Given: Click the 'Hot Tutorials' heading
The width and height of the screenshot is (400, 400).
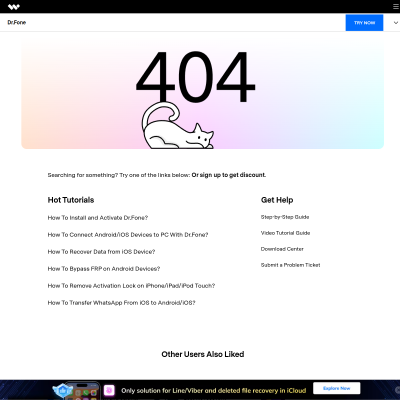Looking at the screenshot, I should [71, 200].
